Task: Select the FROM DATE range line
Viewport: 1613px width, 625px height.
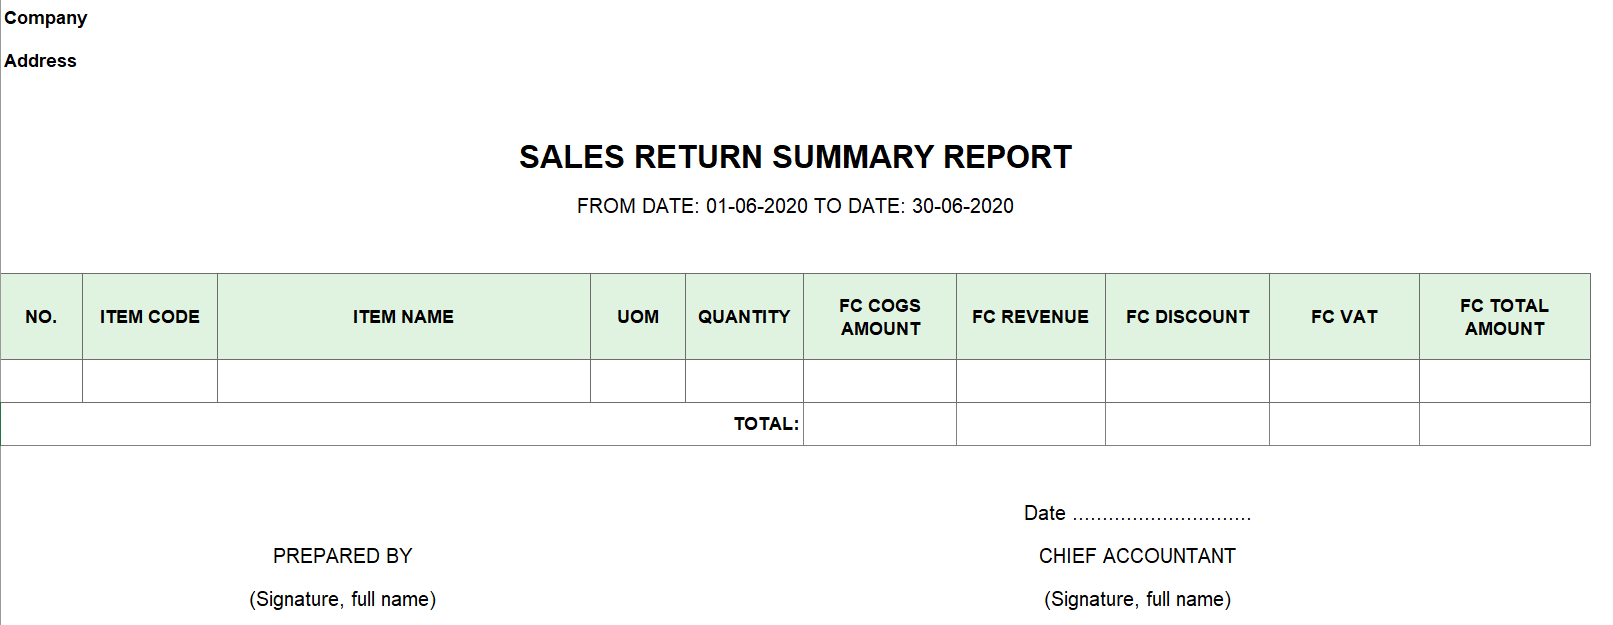Action: tap(795, 206)
